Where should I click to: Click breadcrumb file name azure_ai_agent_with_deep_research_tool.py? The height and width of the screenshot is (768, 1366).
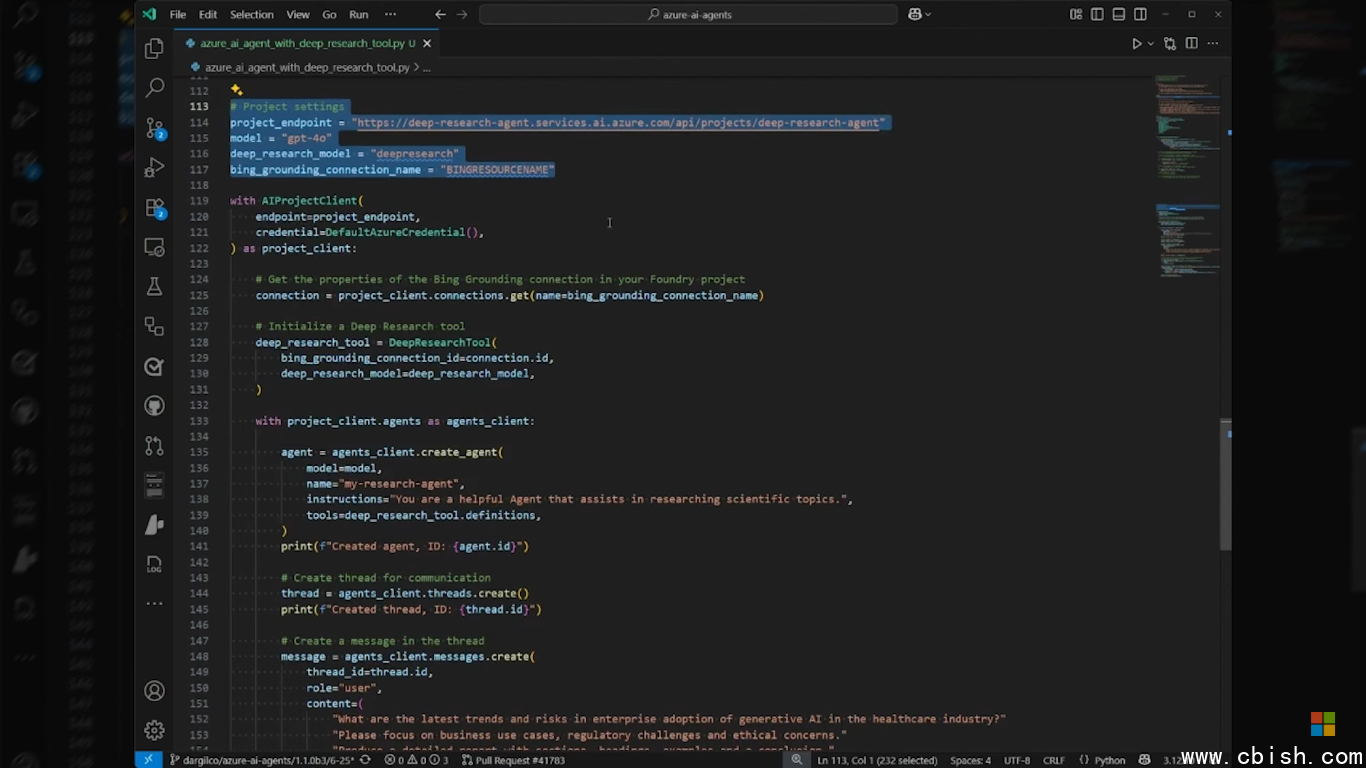coord(307,68)
